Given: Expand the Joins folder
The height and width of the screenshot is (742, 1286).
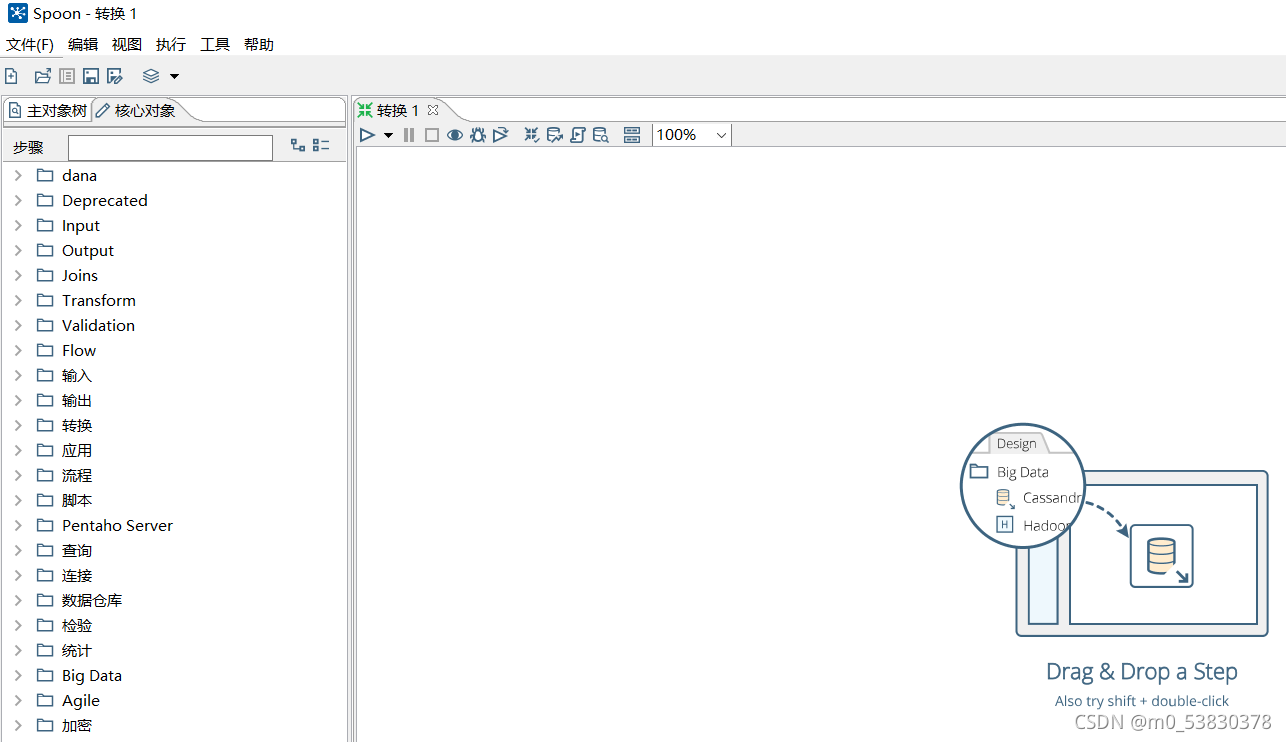Looking at the screenshot, I should (18, 275).
